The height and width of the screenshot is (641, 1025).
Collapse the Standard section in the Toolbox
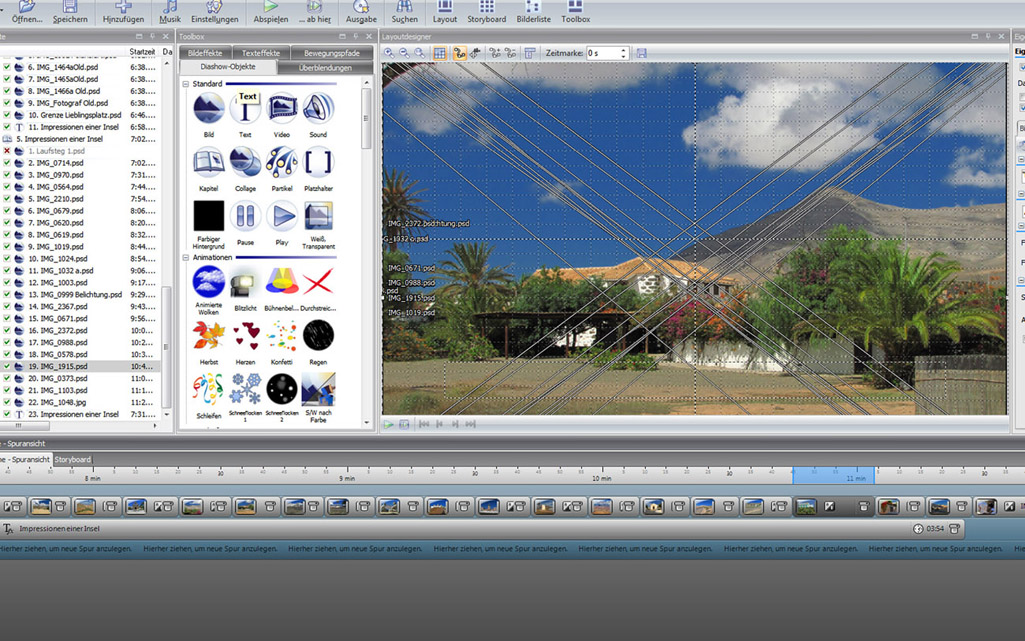tap(186, 84)
